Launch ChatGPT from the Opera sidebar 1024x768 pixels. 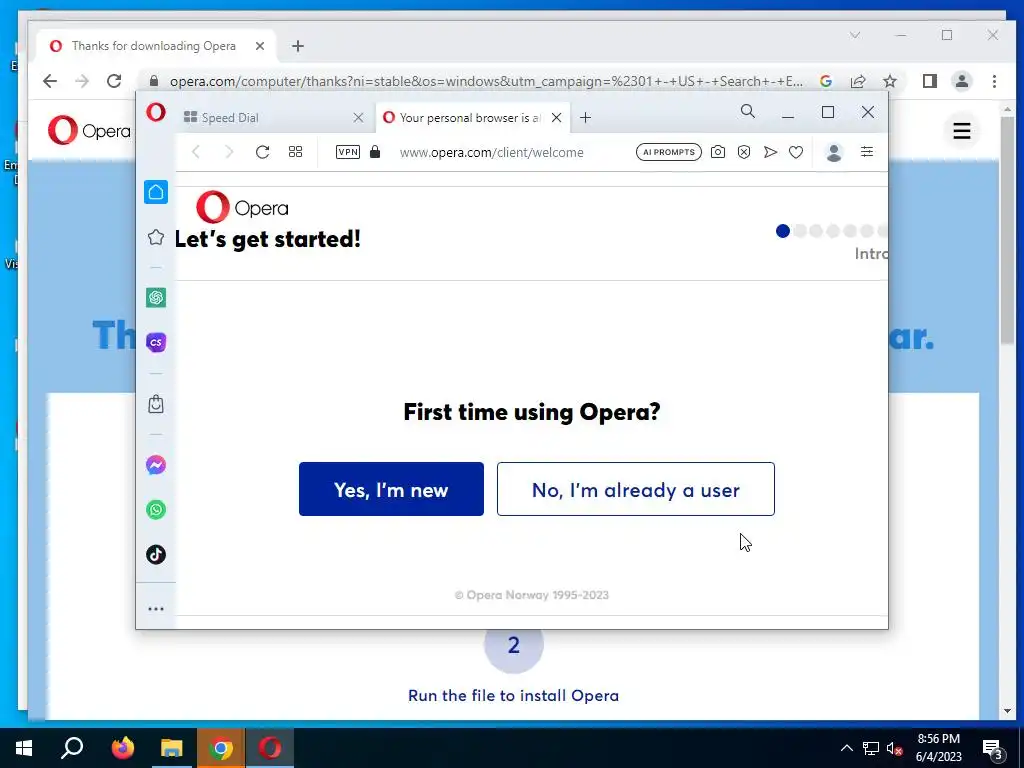point(155,298)
